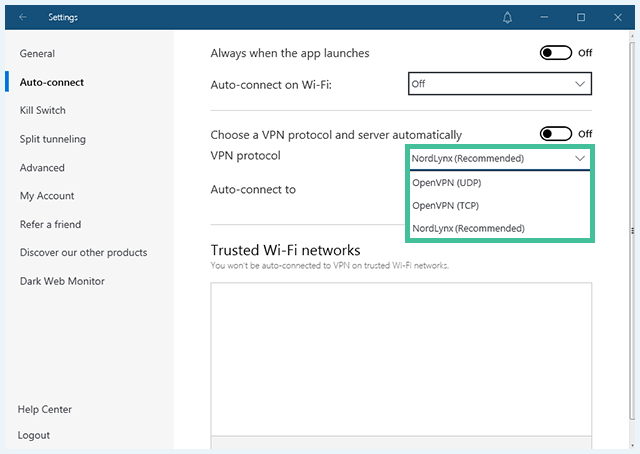Maximize the Settings window
This screenshot has width=640, height=454.
click(581, 17)
